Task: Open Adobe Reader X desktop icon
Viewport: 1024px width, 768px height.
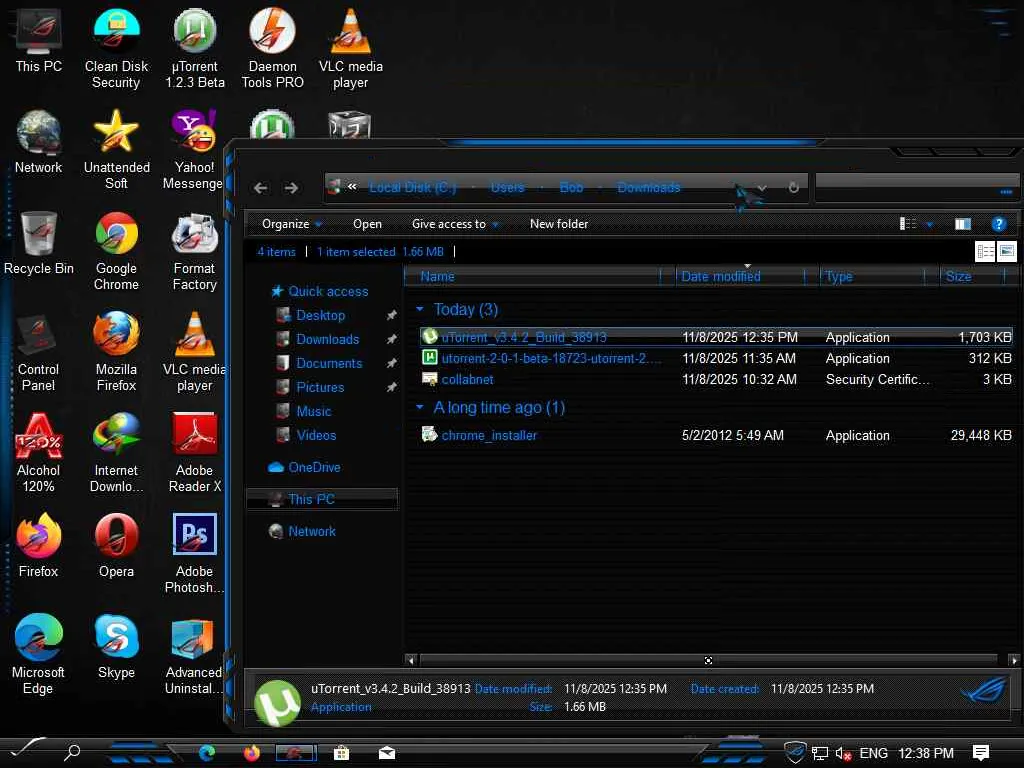Action: (x=194, y=453)
